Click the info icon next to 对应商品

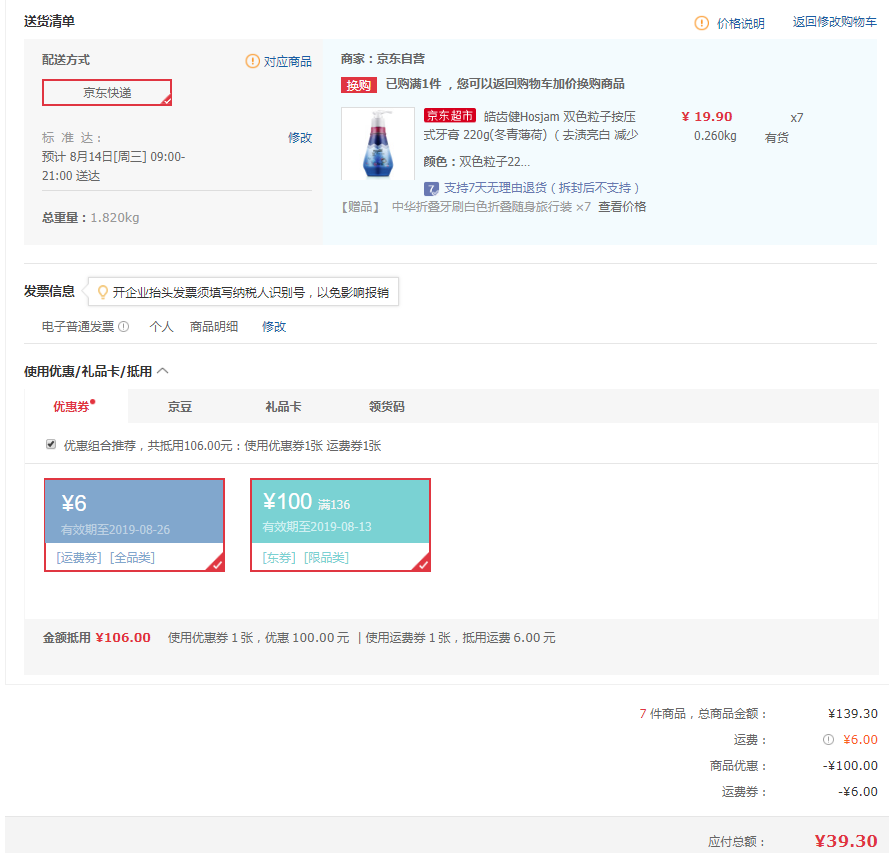[252, 61]
